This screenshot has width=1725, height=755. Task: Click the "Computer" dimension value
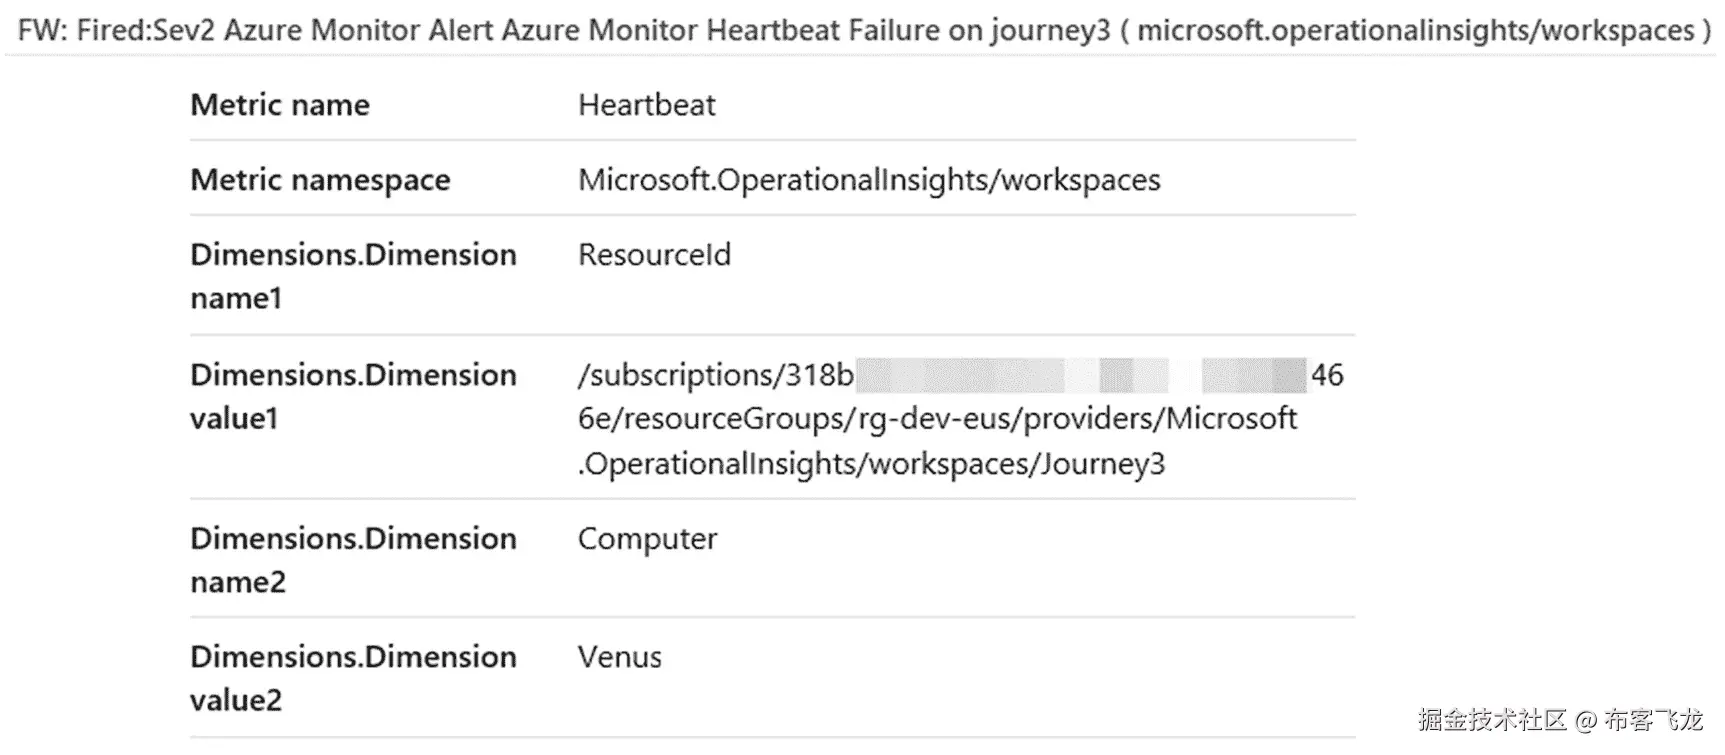tap(647, 539)
